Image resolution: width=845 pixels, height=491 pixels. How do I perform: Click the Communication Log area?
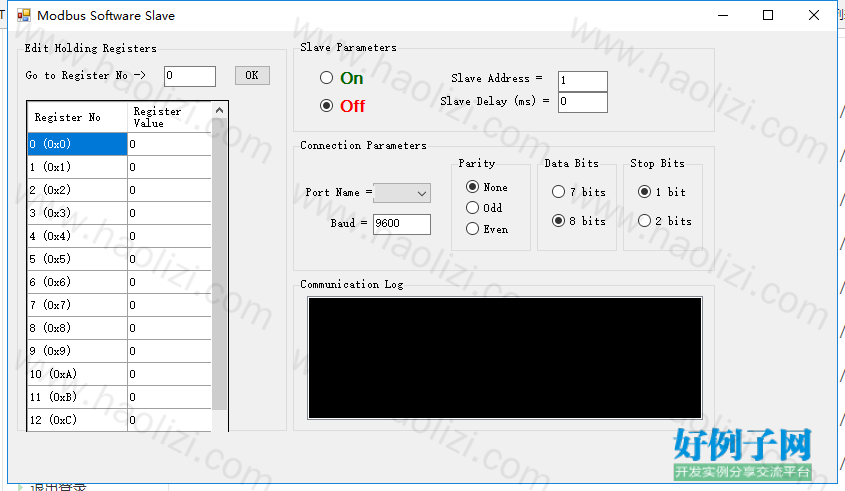tap(505, 358)
